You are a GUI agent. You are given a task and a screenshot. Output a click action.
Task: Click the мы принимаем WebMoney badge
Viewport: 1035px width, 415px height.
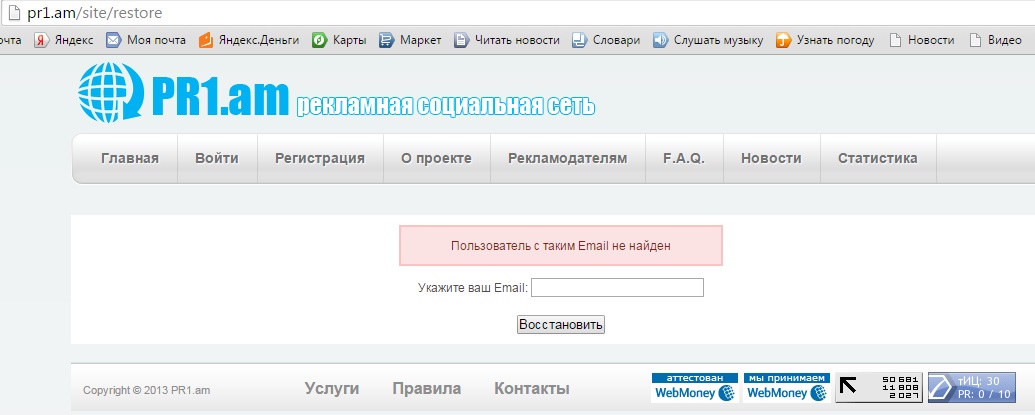(787, 388)
